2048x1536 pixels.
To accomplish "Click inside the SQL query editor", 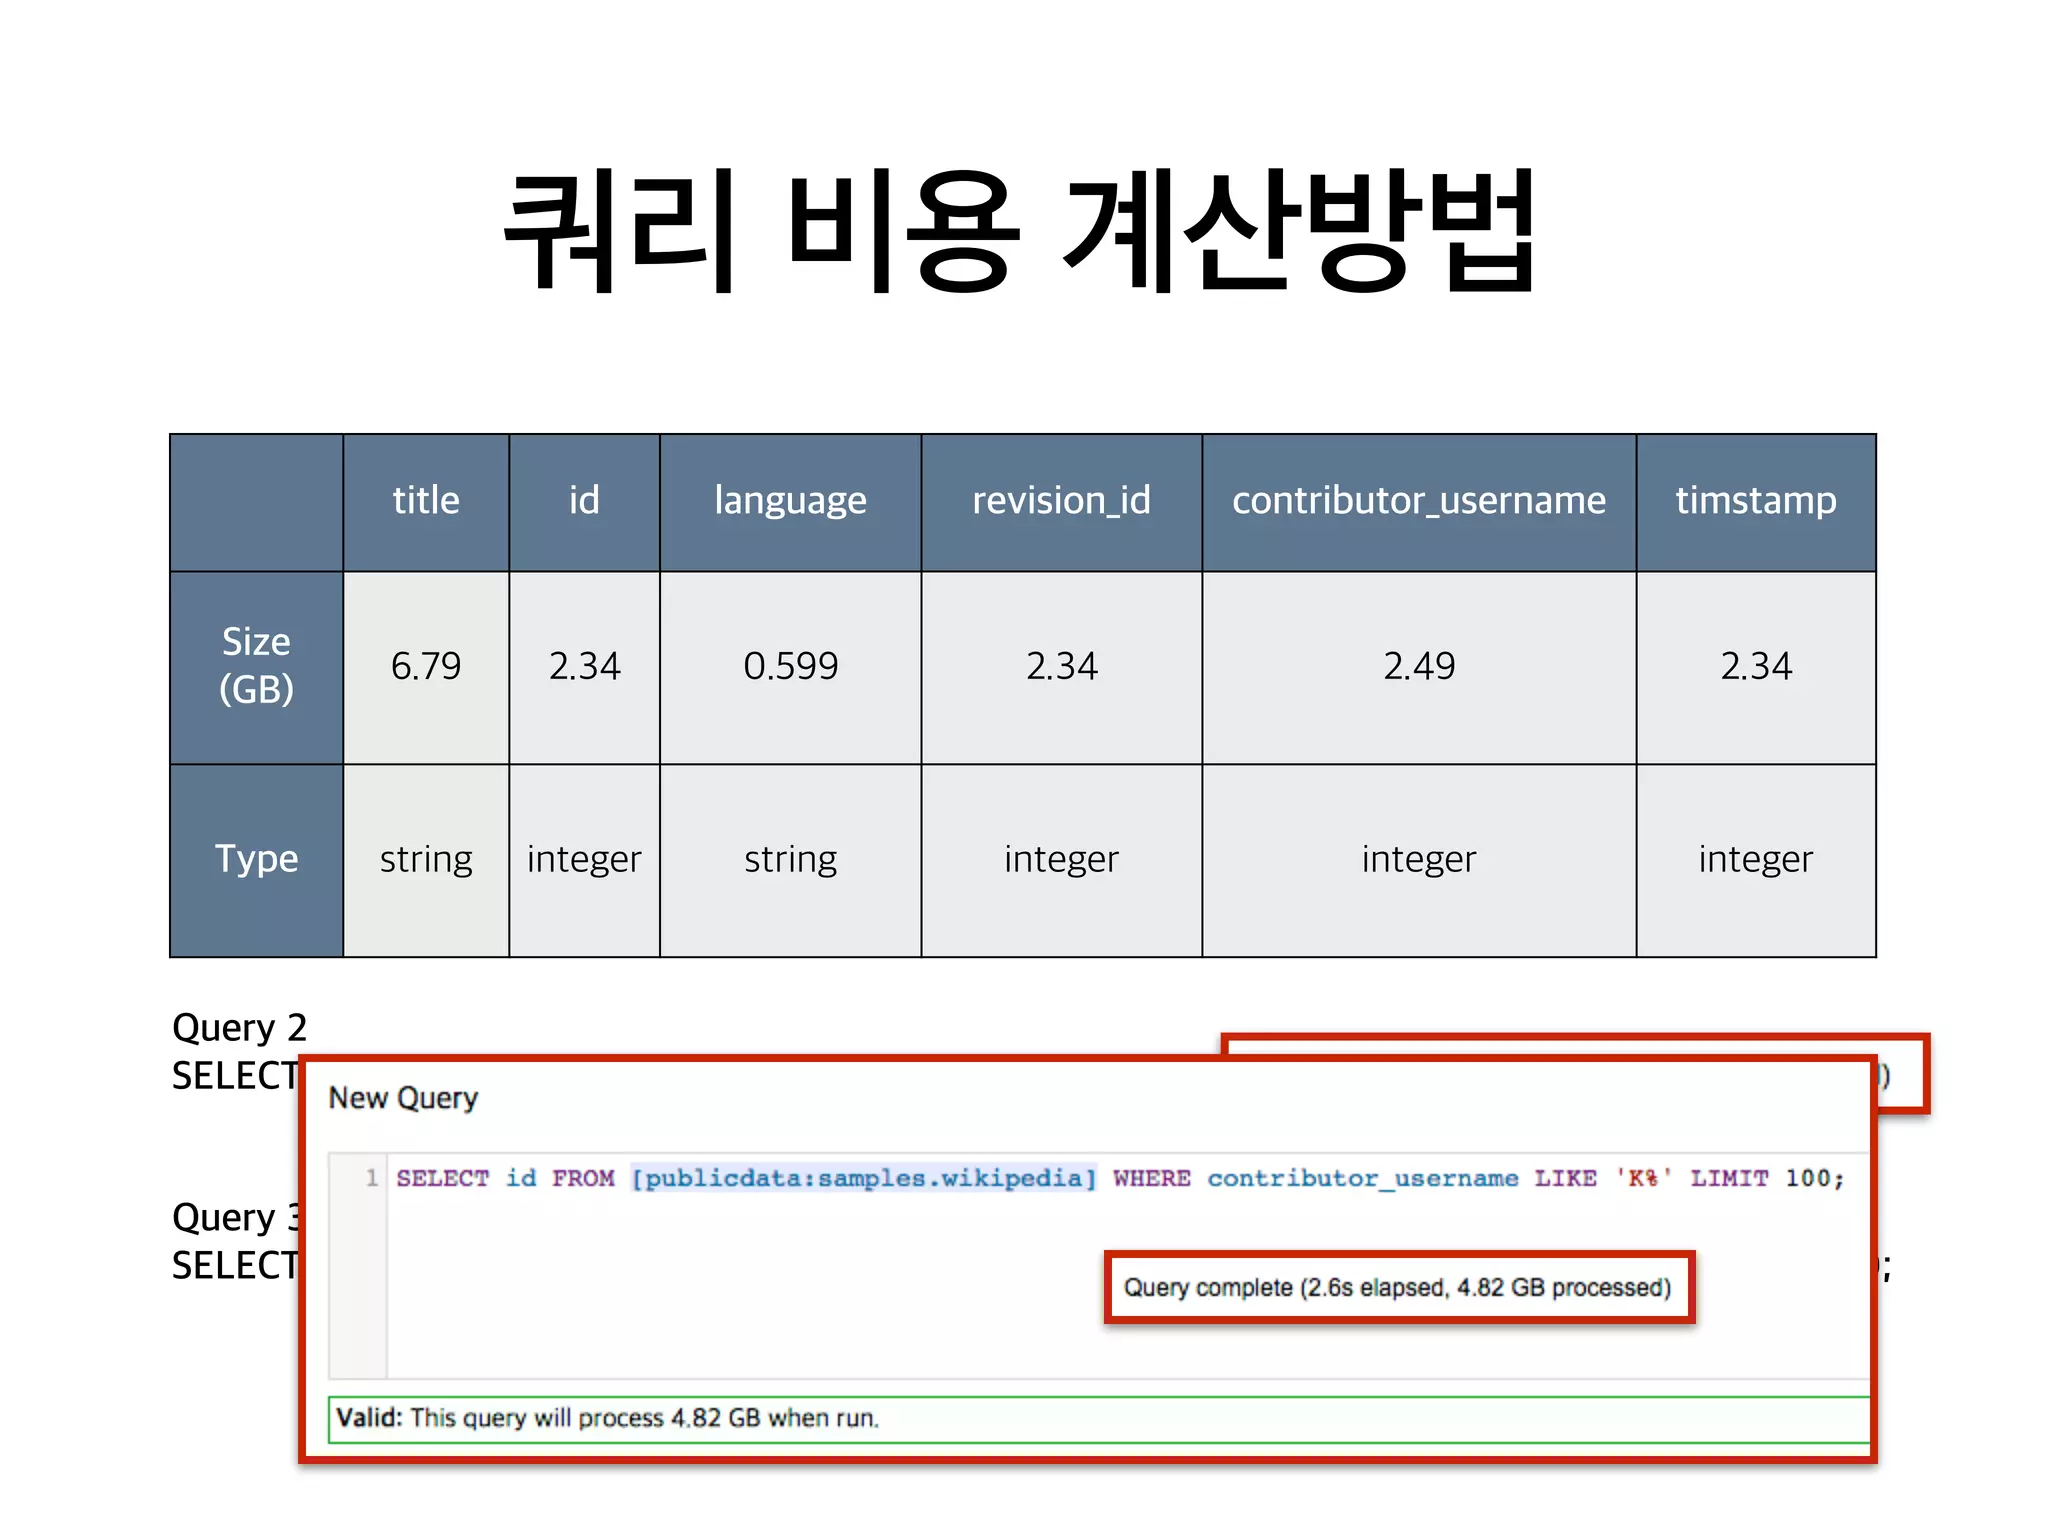I will click(1100, 1267).
